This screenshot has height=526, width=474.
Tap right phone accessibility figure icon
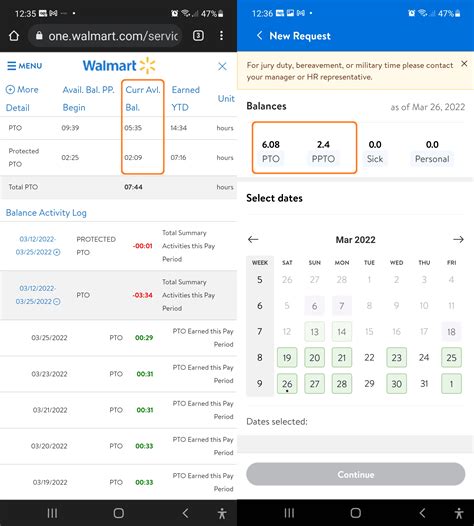coord(459,513)
